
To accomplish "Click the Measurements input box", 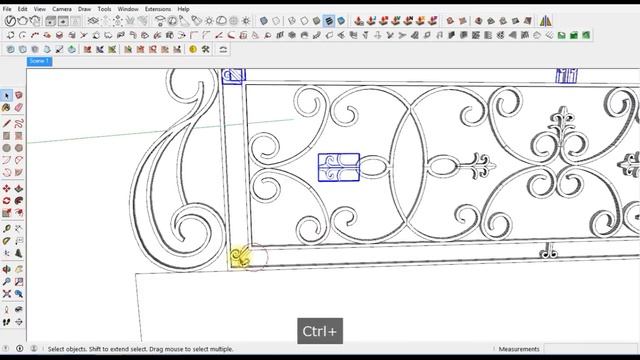I will (591, 349).
